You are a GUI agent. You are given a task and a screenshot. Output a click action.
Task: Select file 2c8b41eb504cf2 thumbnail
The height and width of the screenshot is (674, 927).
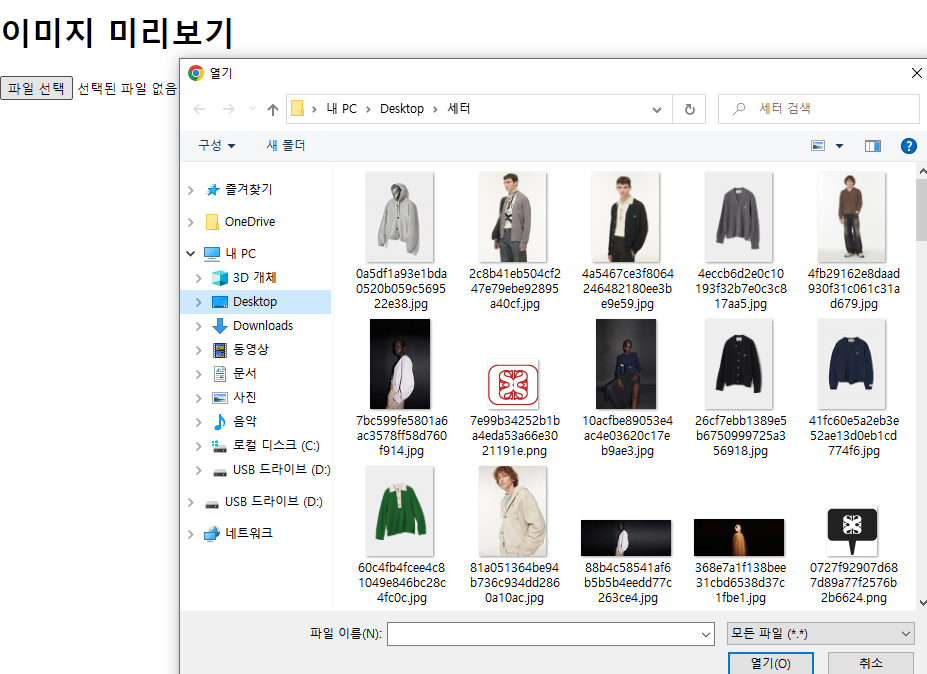coord(513,217)
